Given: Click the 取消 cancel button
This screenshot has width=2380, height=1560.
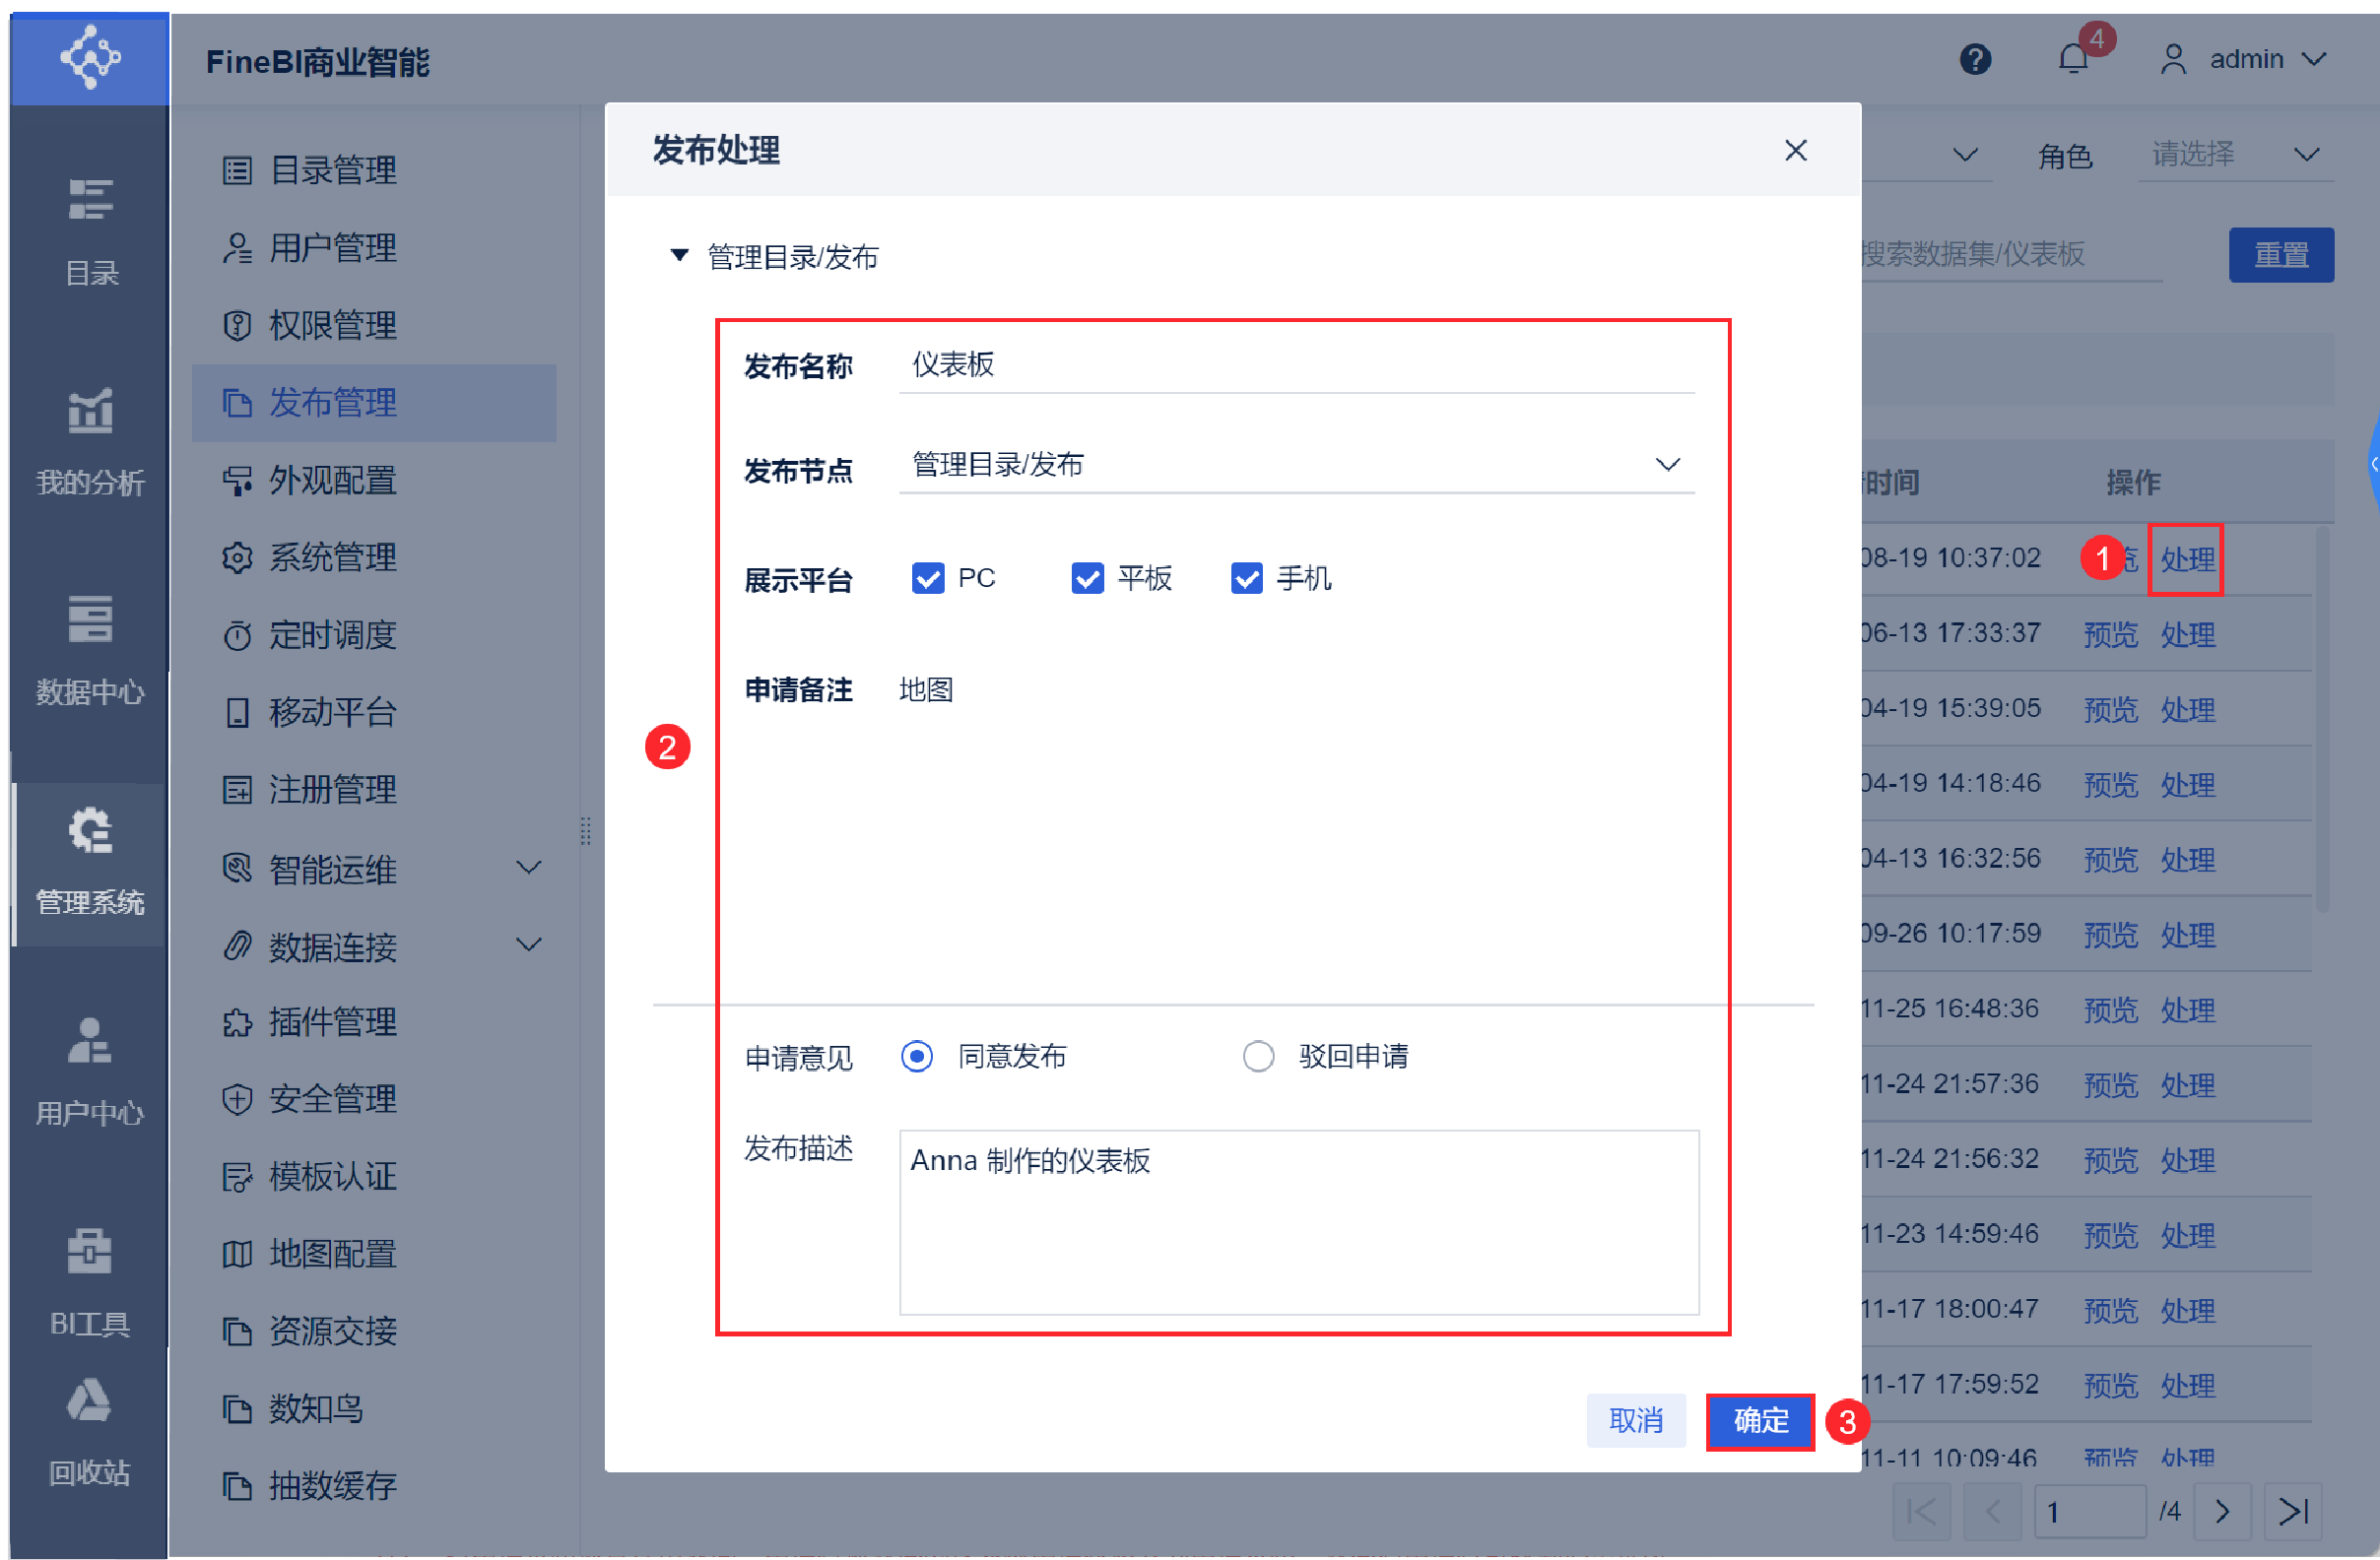Looking at the screenshot, I should 1635,1420.
